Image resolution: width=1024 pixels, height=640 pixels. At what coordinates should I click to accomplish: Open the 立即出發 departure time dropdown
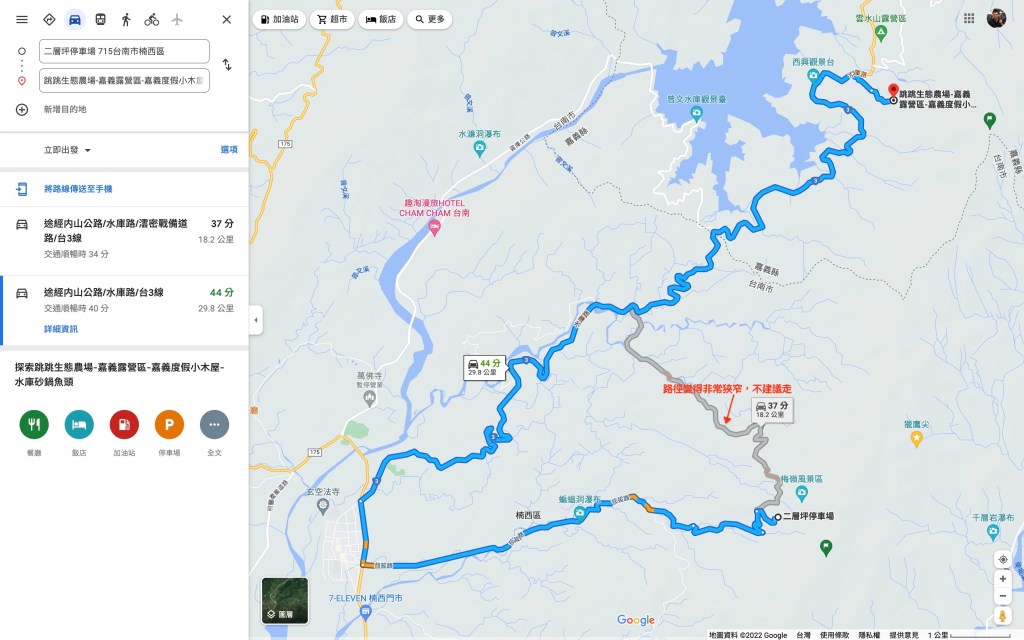click(67, 150)
